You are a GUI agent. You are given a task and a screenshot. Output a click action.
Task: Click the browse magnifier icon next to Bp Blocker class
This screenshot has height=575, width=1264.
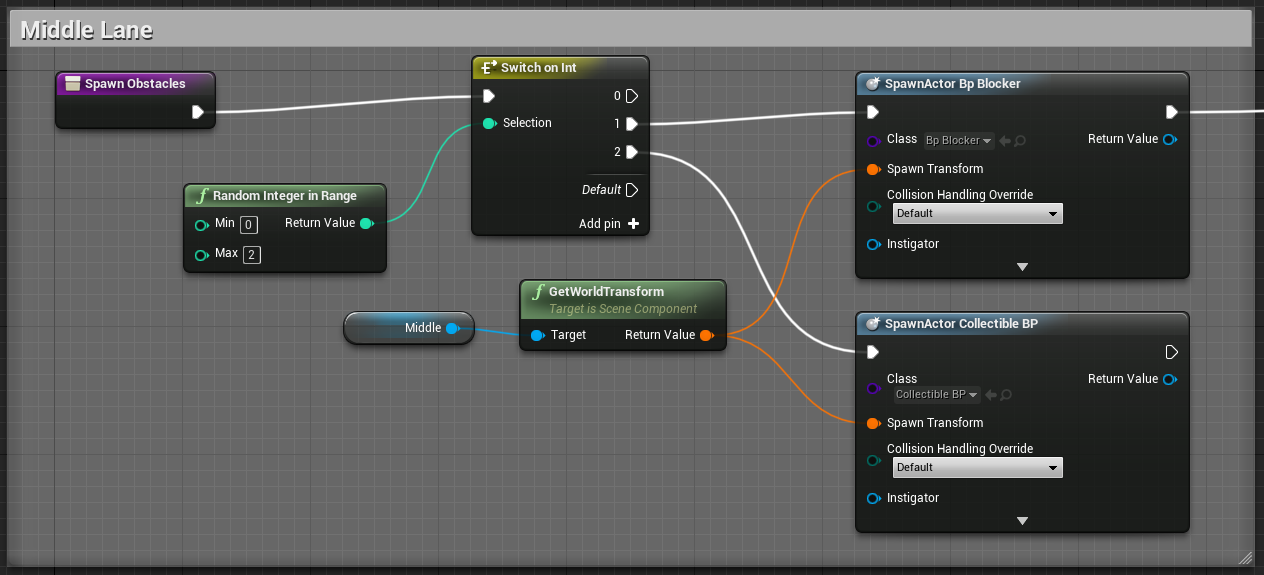coord(1020,141)
